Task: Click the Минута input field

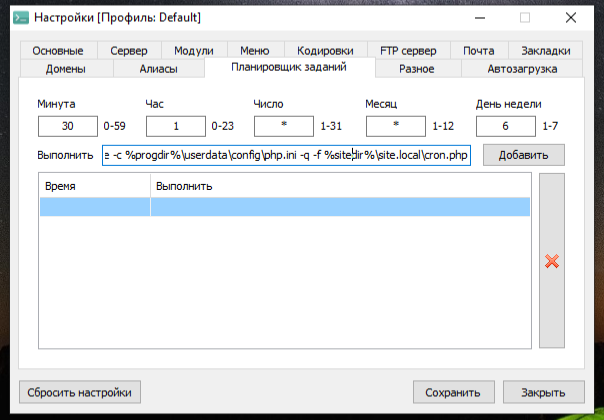Action: click(68, 127)
